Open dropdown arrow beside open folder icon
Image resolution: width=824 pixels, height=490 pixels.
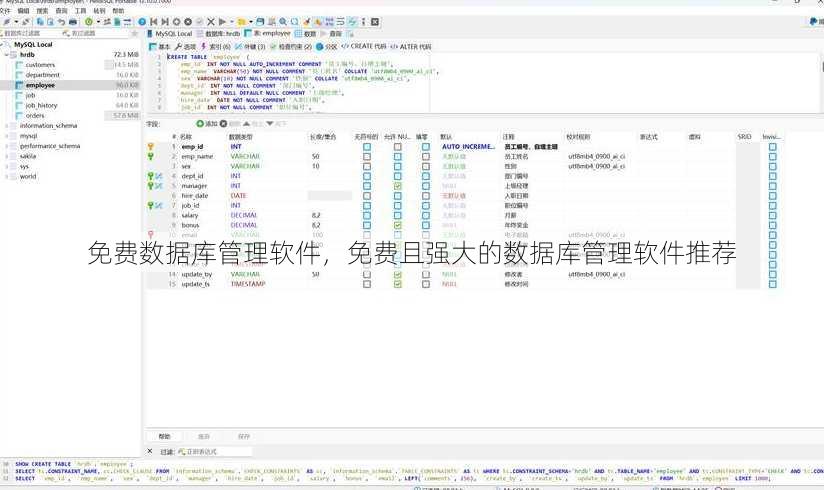click(x=251, y=22)
